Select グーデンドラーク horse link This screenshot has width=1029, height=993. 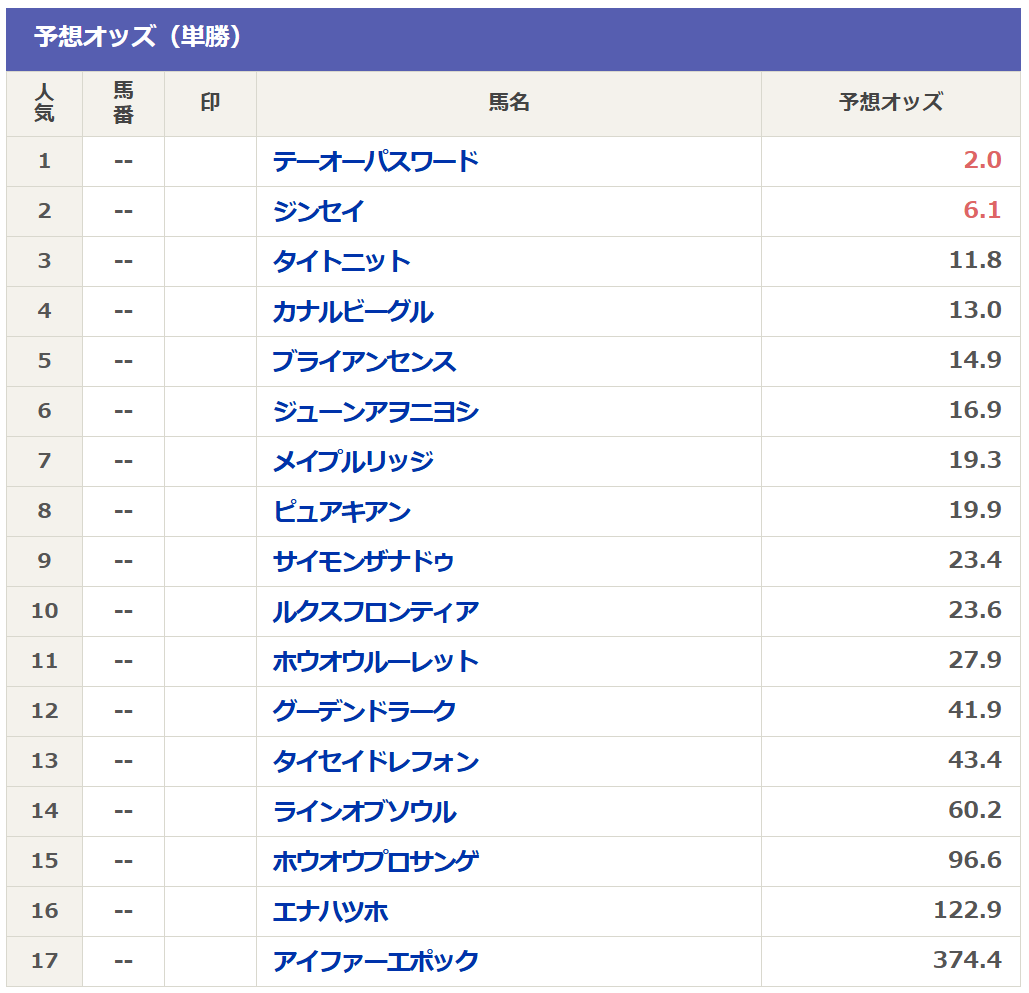[364, 712]
